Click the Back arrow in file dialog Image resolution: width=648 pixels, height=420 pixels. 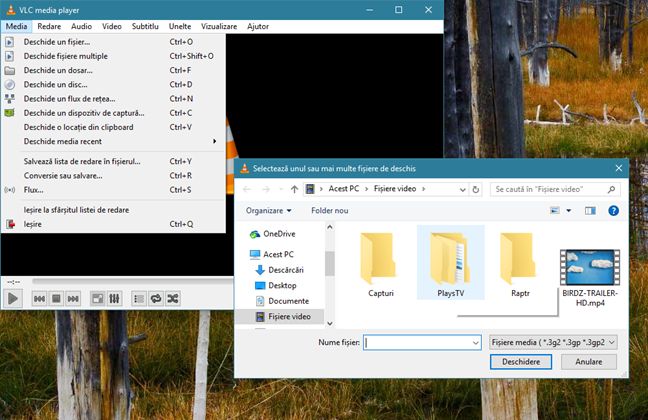click(x=247, y=189)
